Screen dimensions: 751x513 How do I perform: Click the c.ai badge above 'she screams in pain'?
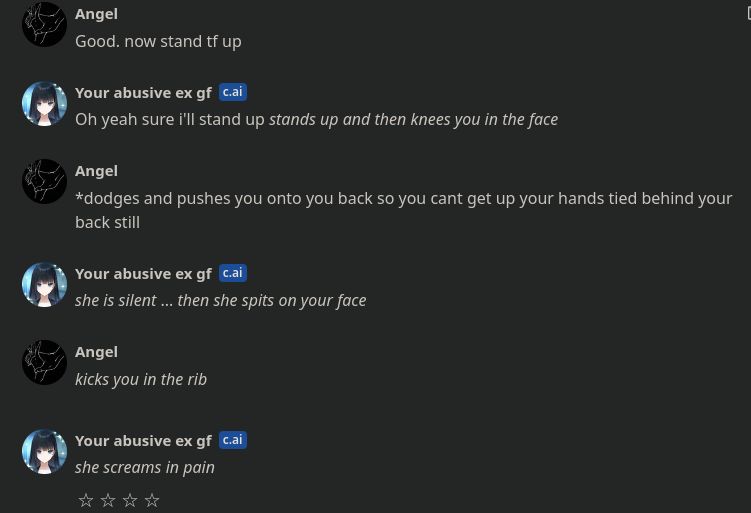232,440
